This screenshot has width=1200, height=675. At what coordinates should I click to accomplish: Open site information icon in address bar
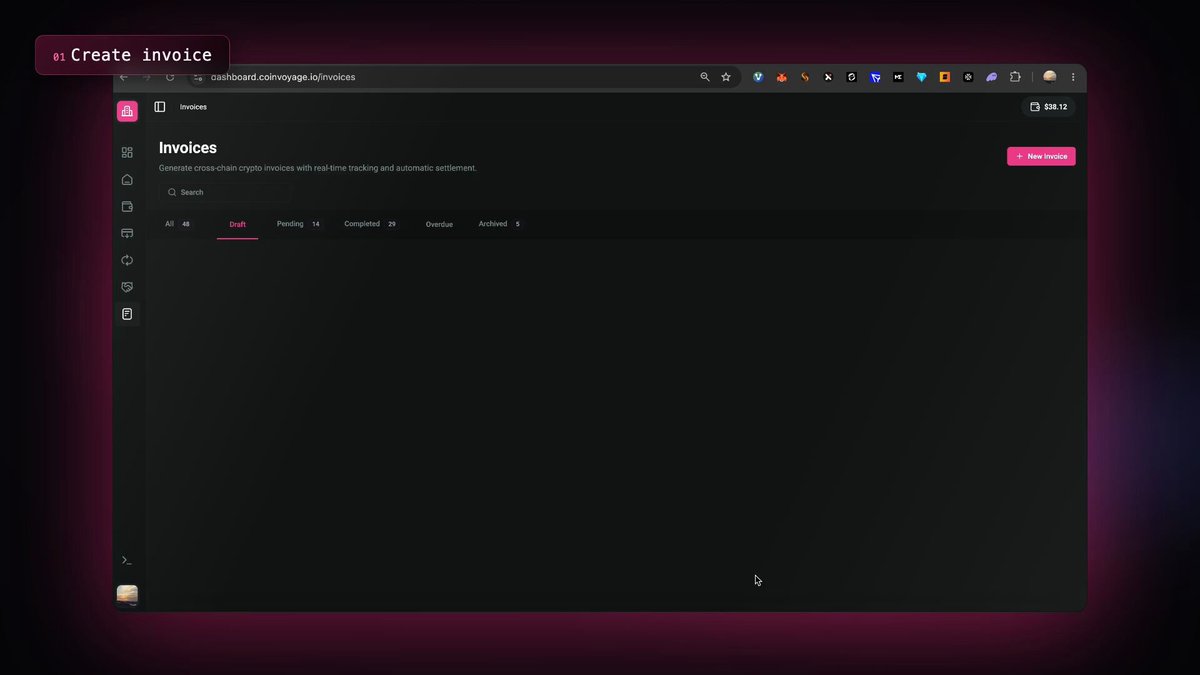pyautogui.click(x=198, y=77)
